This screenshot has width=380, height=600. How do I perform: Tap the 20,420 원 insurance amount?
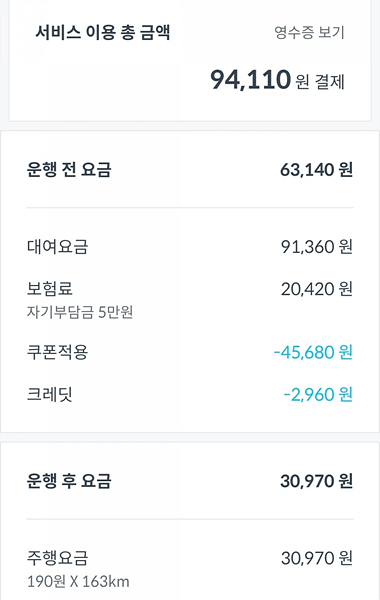coord(316,289)
